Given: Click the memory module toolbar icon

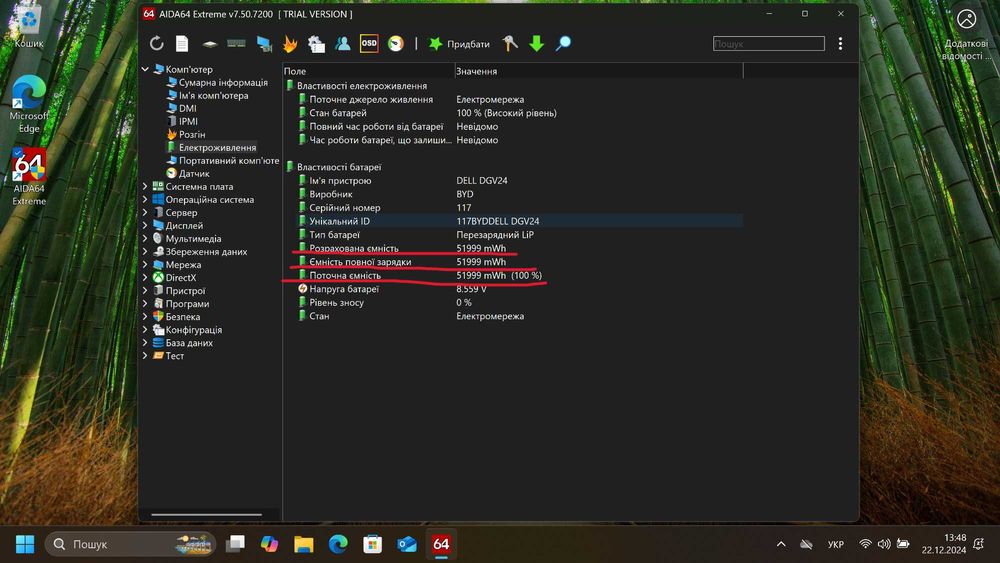Looking at the screenshot, I should [x=236, y=43].
